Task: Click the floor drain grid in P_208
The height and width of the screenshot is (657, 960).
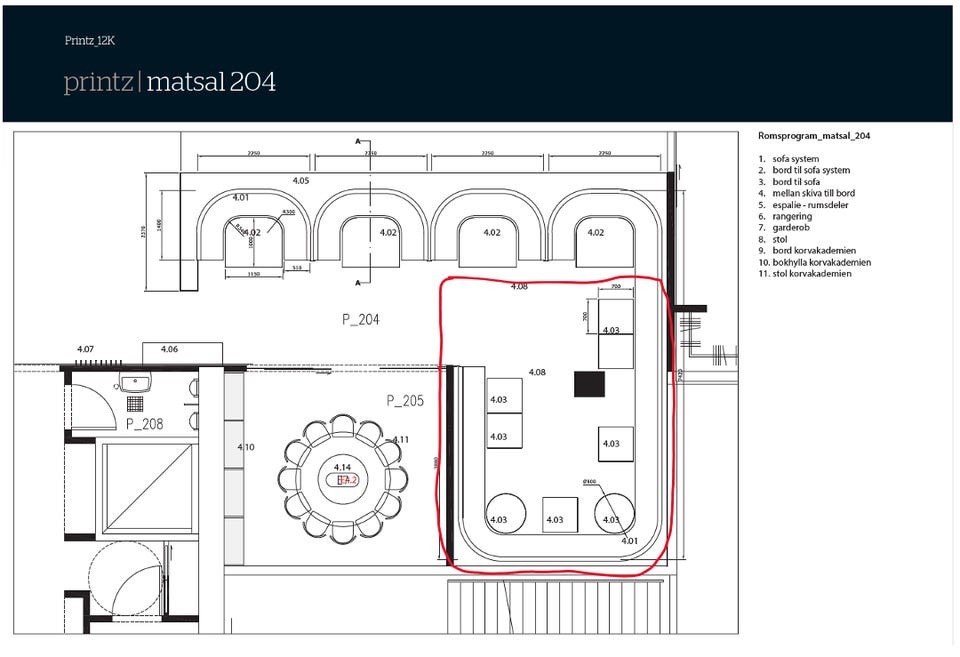Action: tap(135, 404)
